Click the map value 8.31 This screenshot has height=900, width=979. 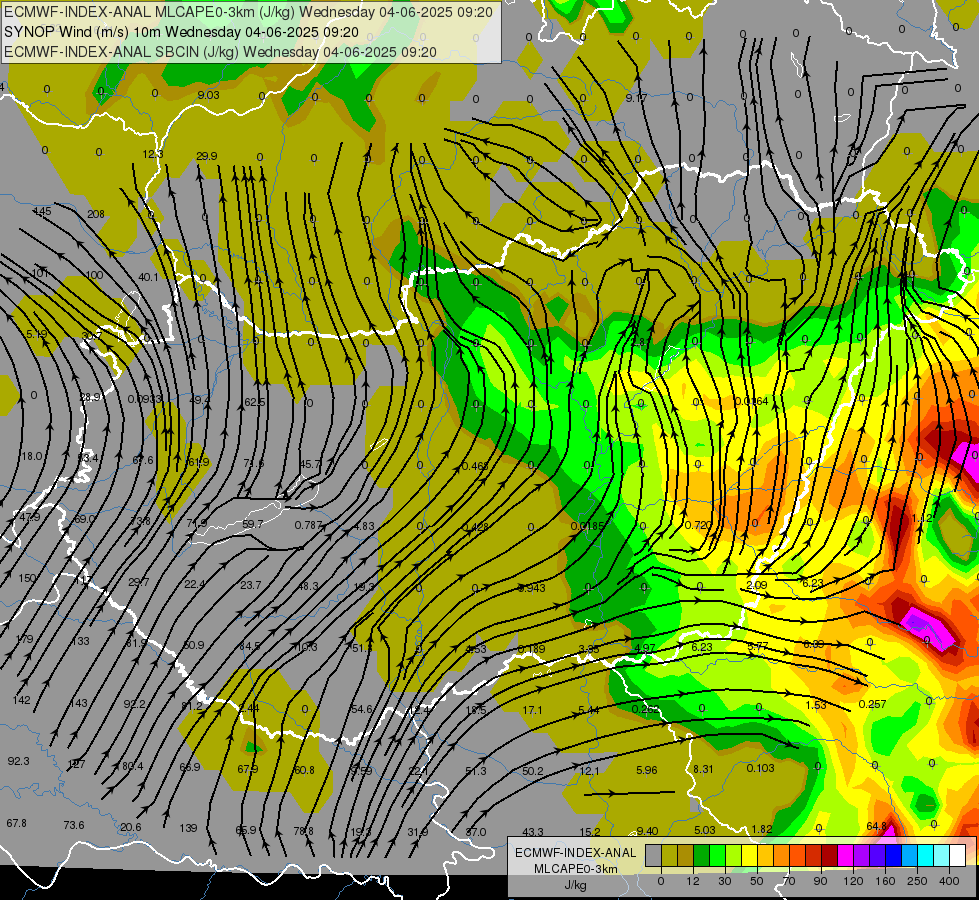(703, 769)
